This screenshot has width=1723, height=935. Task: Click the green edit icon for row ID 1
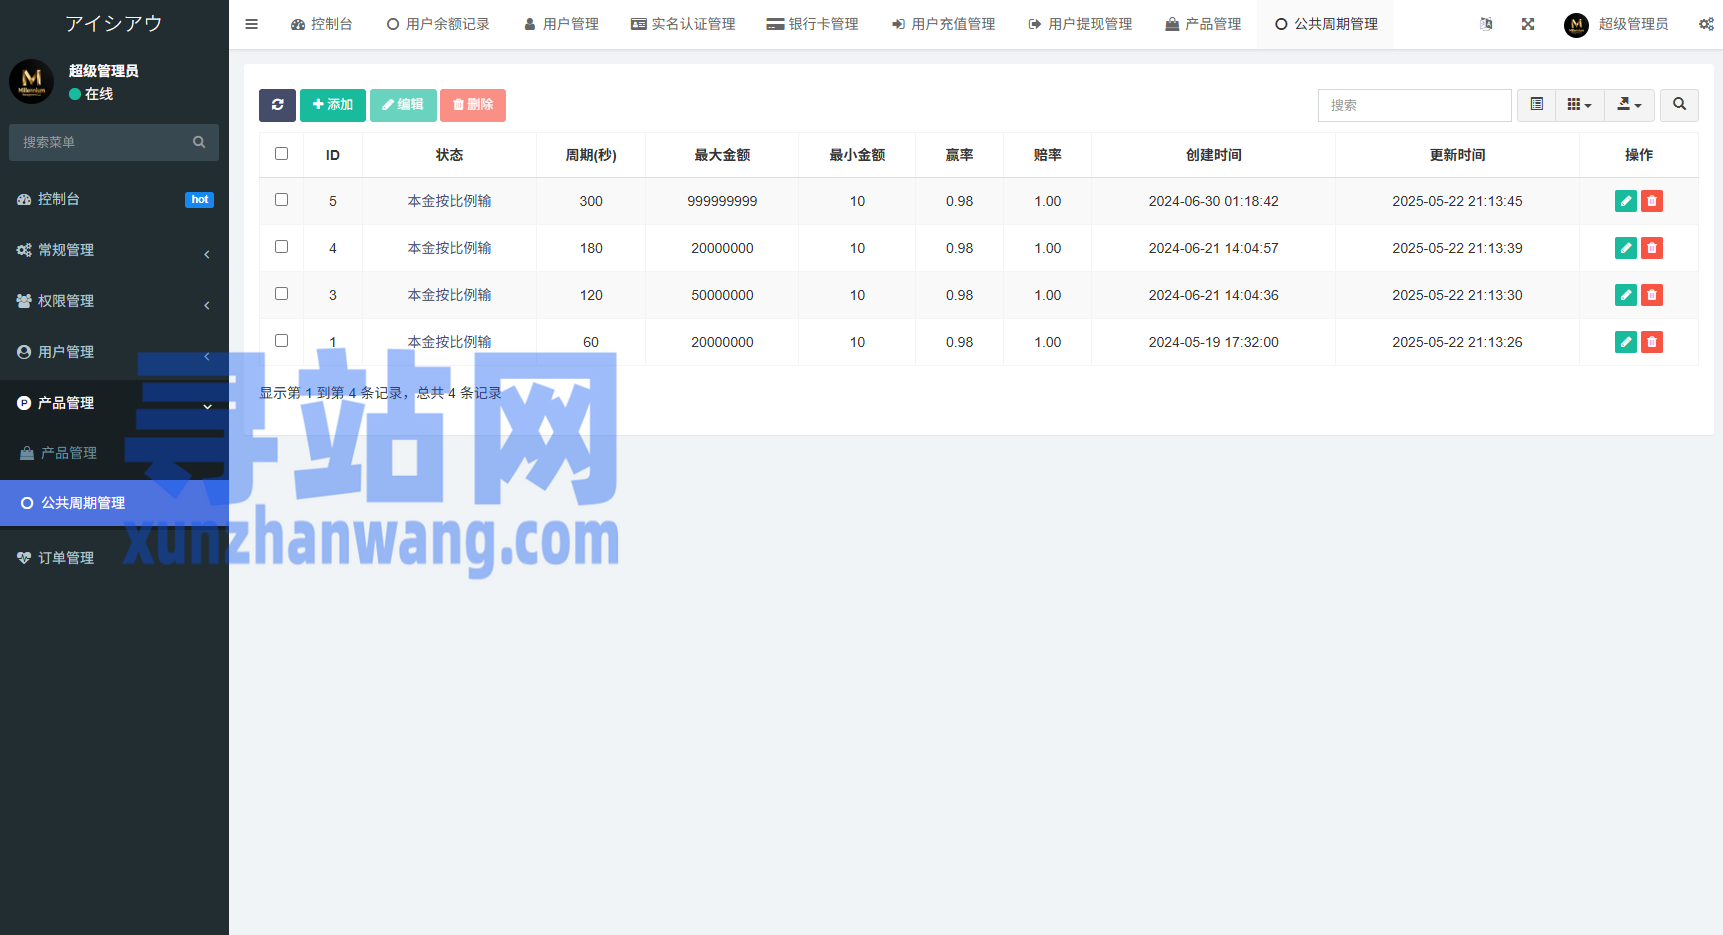(x=1626, y=342)
